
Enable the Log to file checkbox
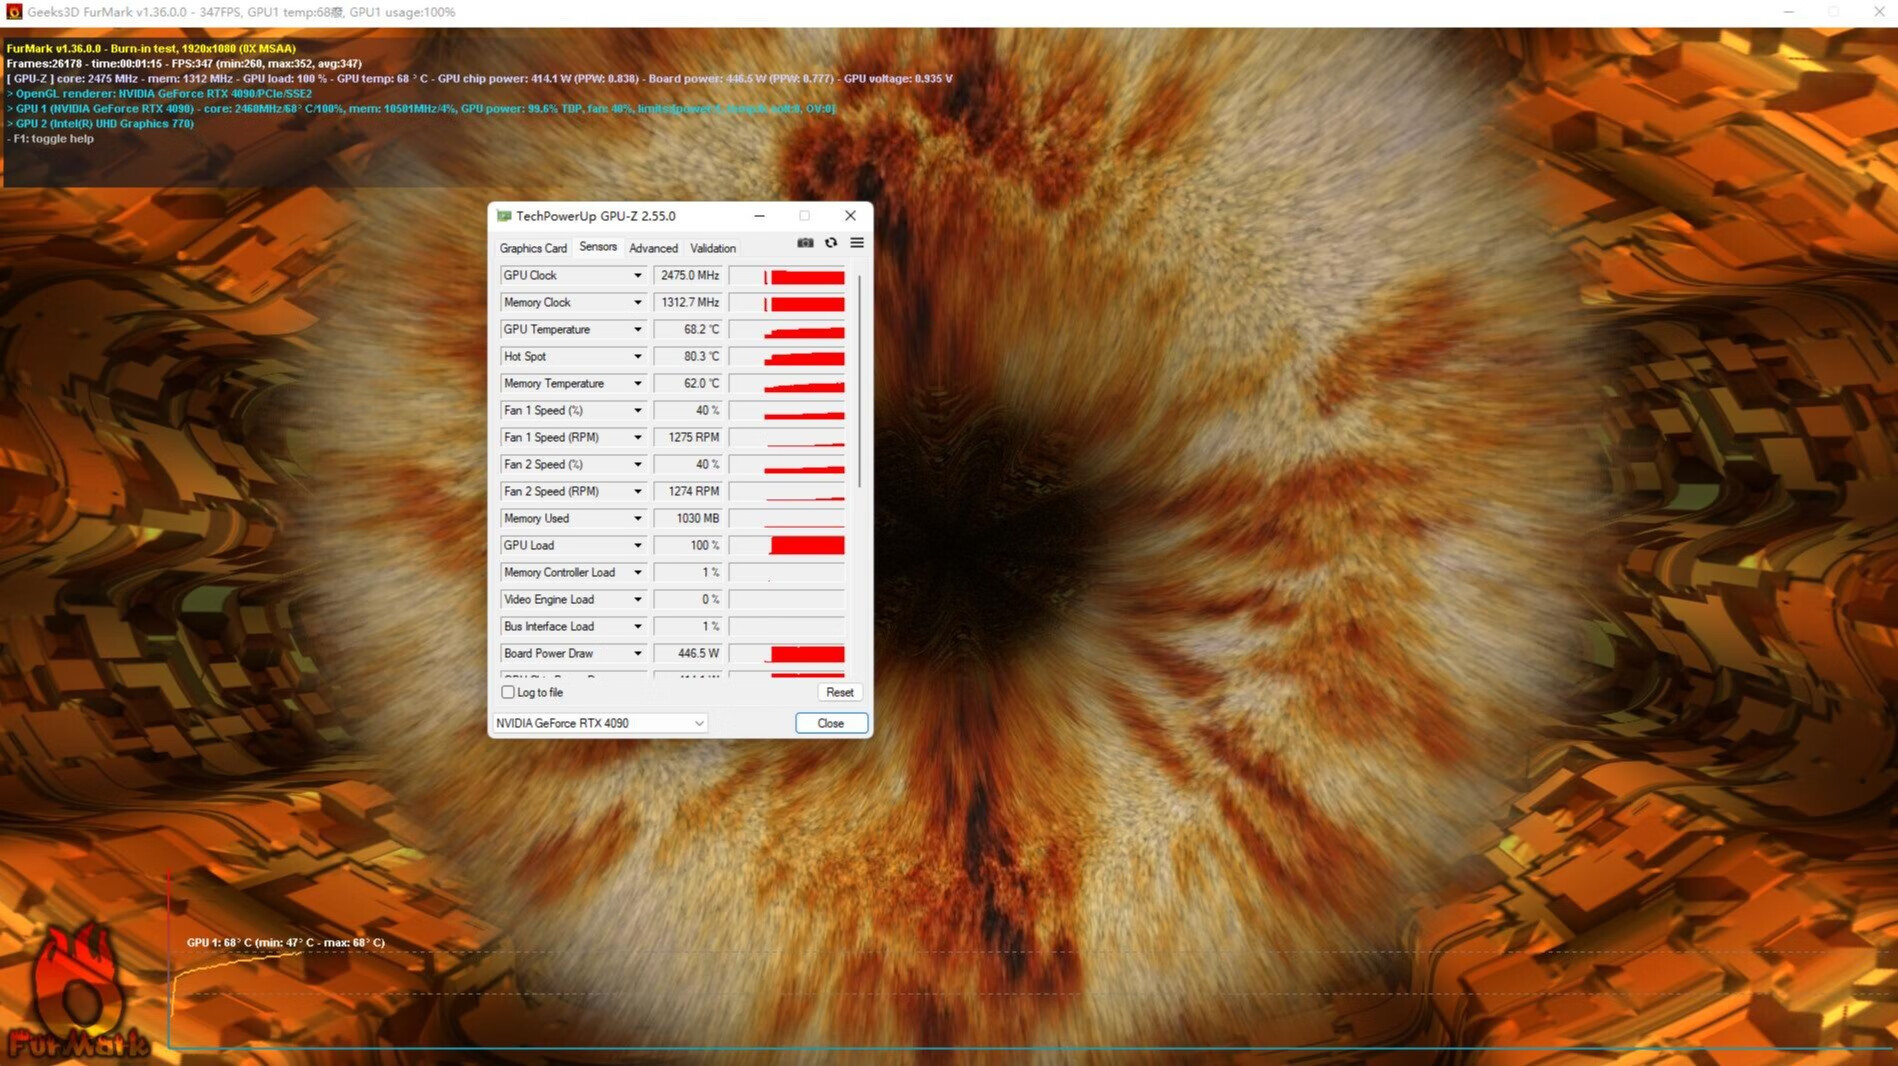(x=508, y=692)
